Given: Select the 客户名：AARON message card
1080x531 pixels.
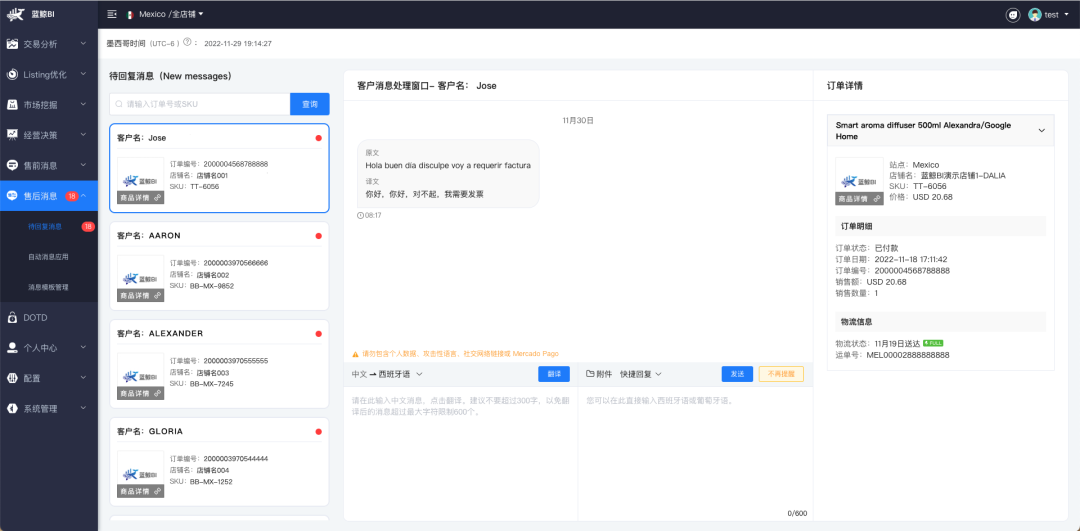Looking at the screenshot, I should pos(219,267).
